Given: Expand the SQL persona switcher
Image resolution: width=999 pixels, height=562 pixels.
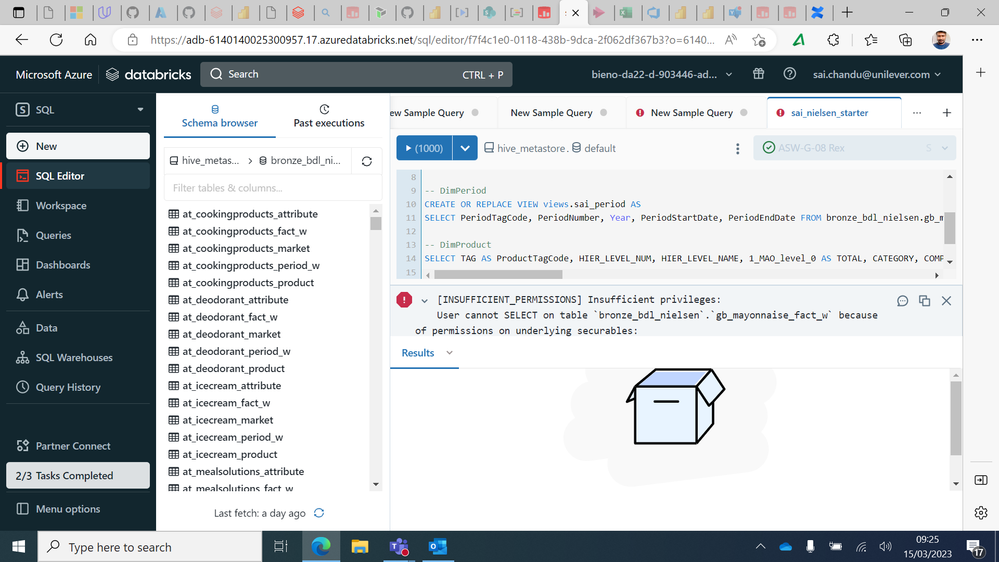Looking at the screenshot, I should (140, 109).
